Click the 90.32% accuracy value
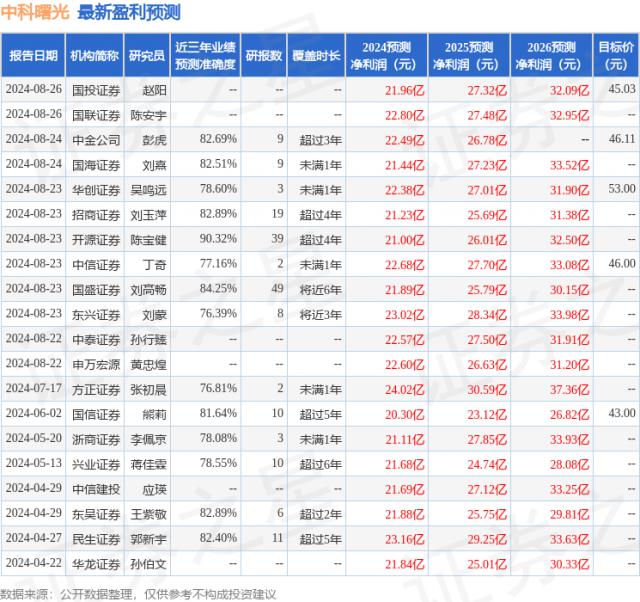Screen dimensions: 640x602 218,239
